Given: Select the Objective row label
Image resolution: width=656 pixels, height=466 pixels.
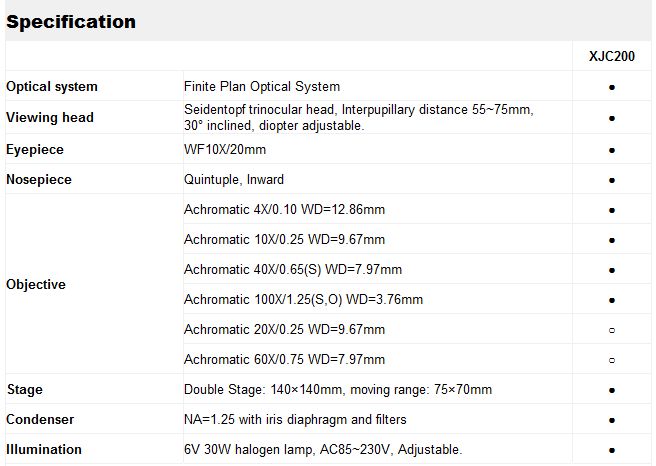Looking at the screenshot, I should 36,284.
